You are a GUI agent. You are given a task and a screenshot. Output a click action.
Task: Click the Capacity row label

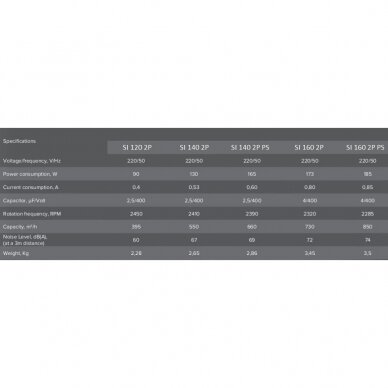(x=20, y=227)
